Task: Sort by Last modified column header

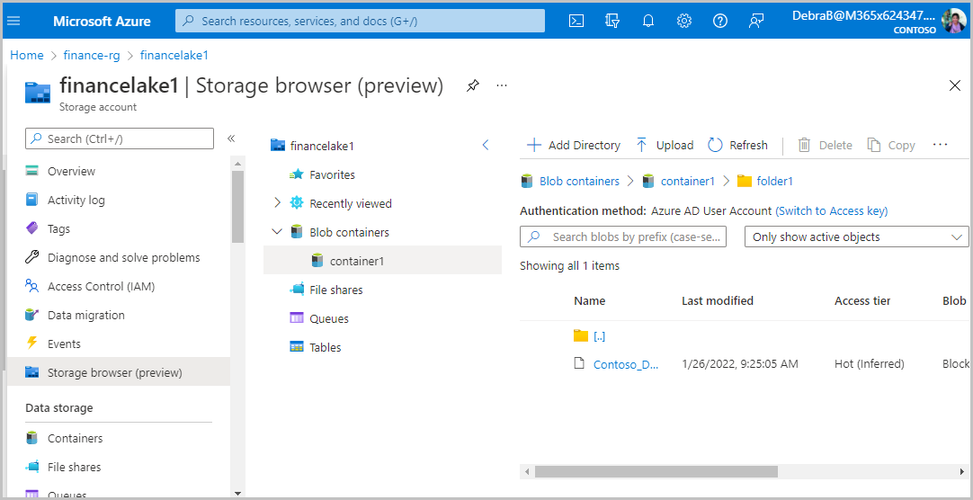Action: point(717,301)
